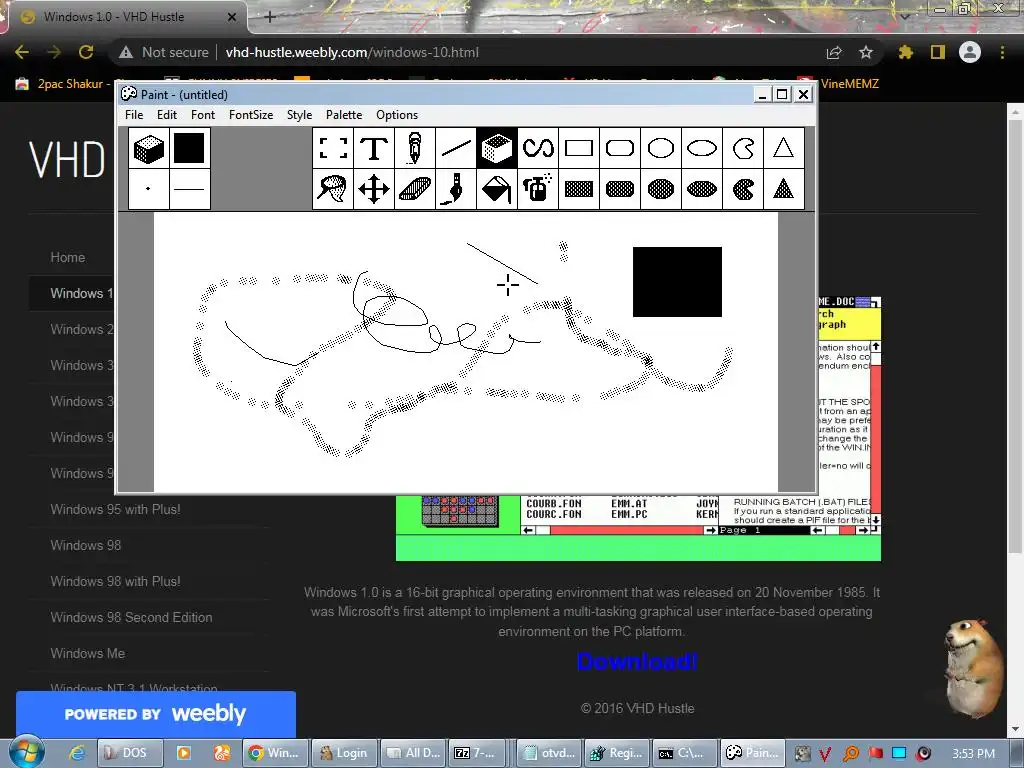Select the filled Ellipse tool

coord(702,189)
